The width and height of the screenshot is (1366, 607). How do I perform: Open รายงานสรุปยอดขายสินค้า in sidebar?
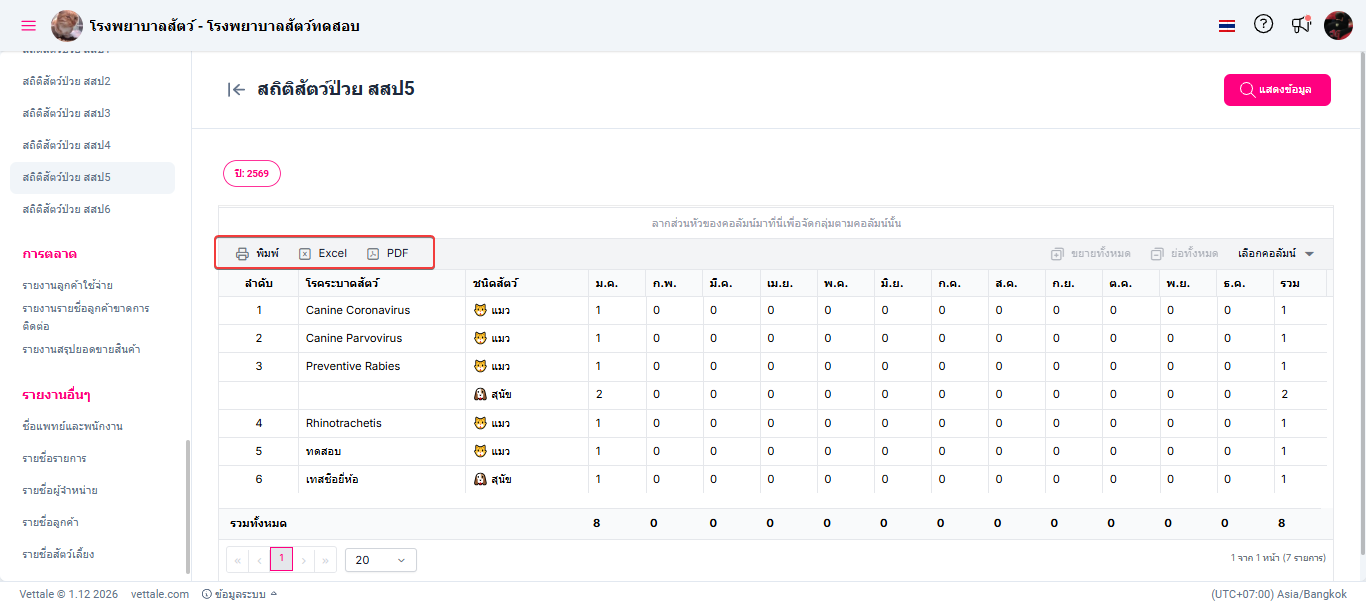click(x=81, y=349)
